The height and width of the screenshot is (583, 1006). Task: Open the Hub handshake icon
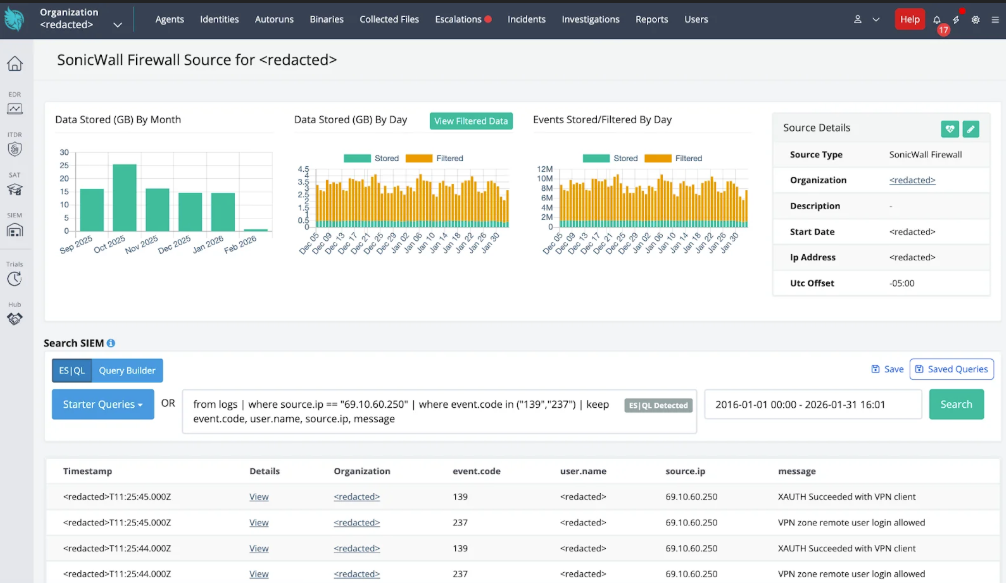click(x=15, y=318)
